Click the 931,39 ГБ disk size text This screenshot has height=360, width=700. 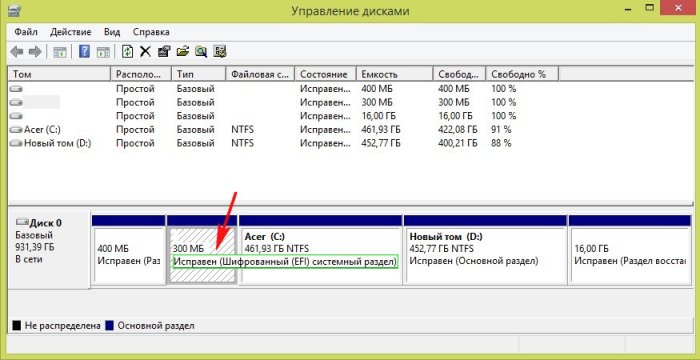(x=34, y=247)
